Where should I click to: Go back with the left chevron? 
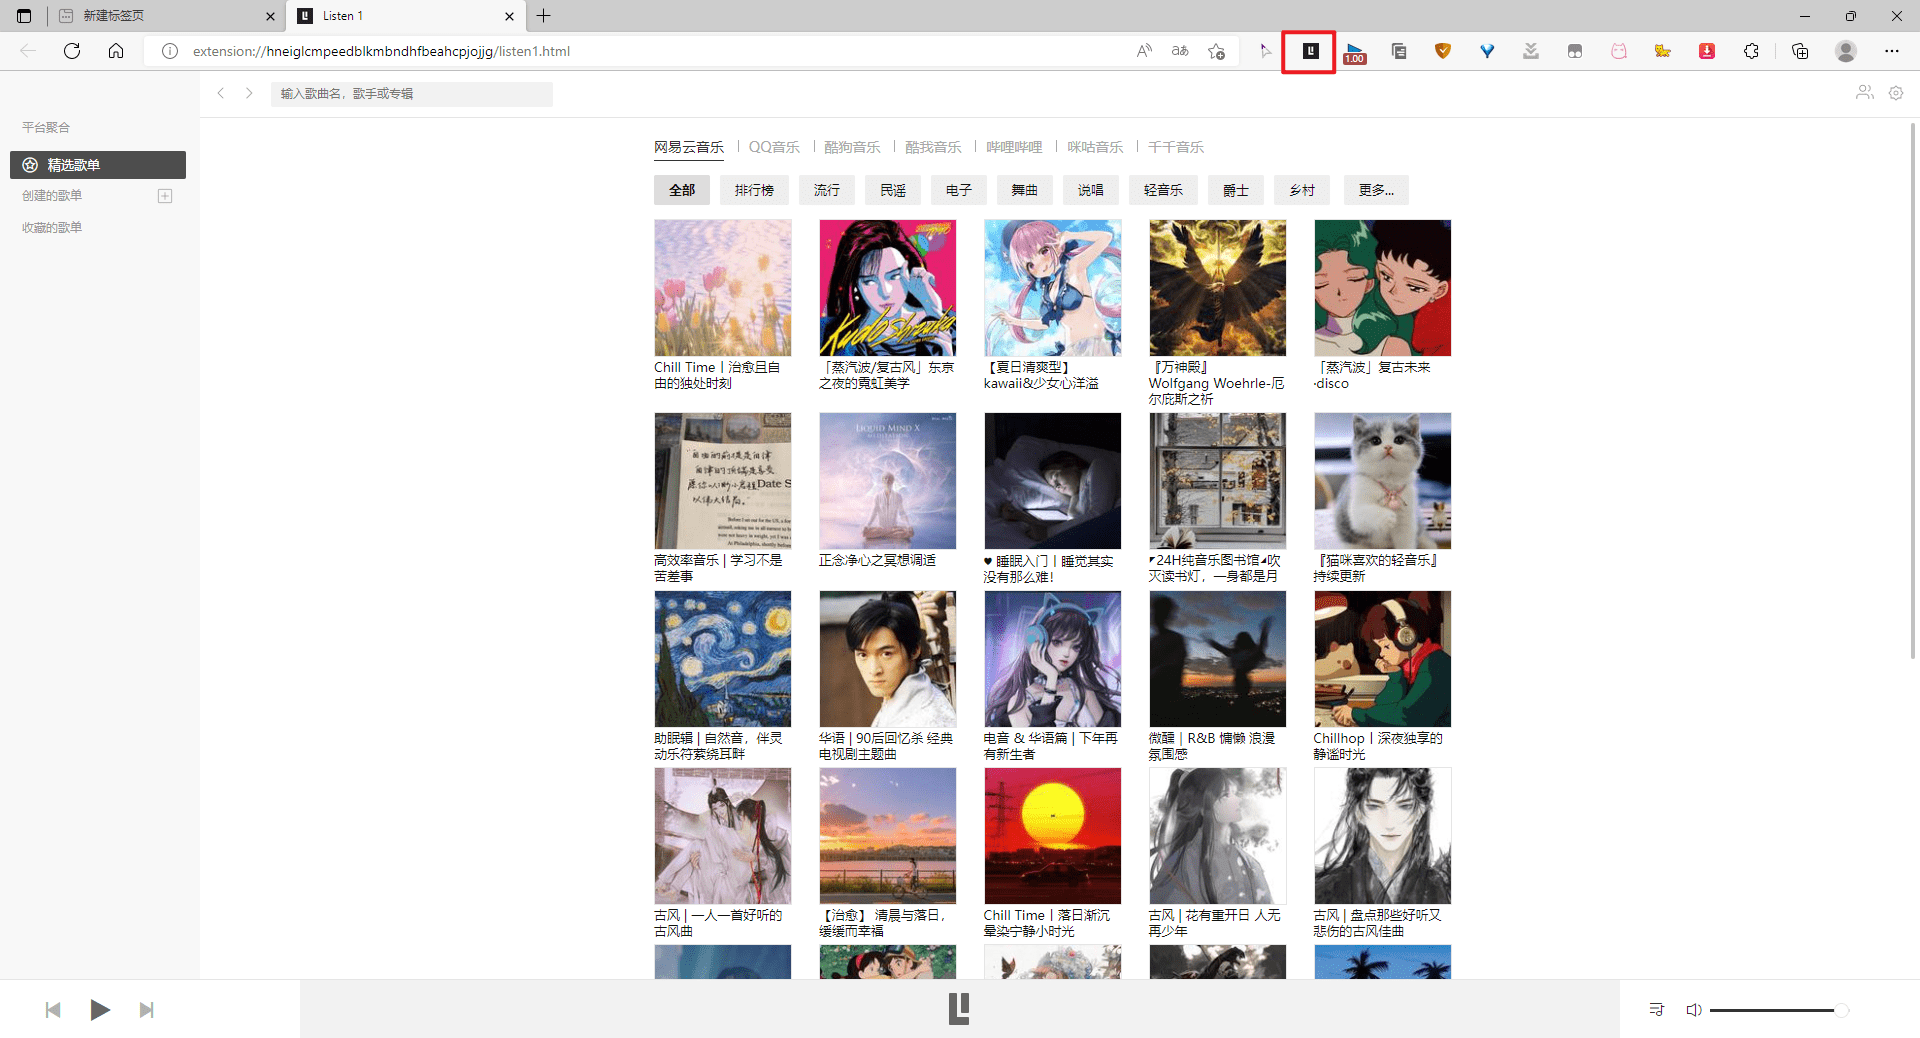(x=221, y=93)
